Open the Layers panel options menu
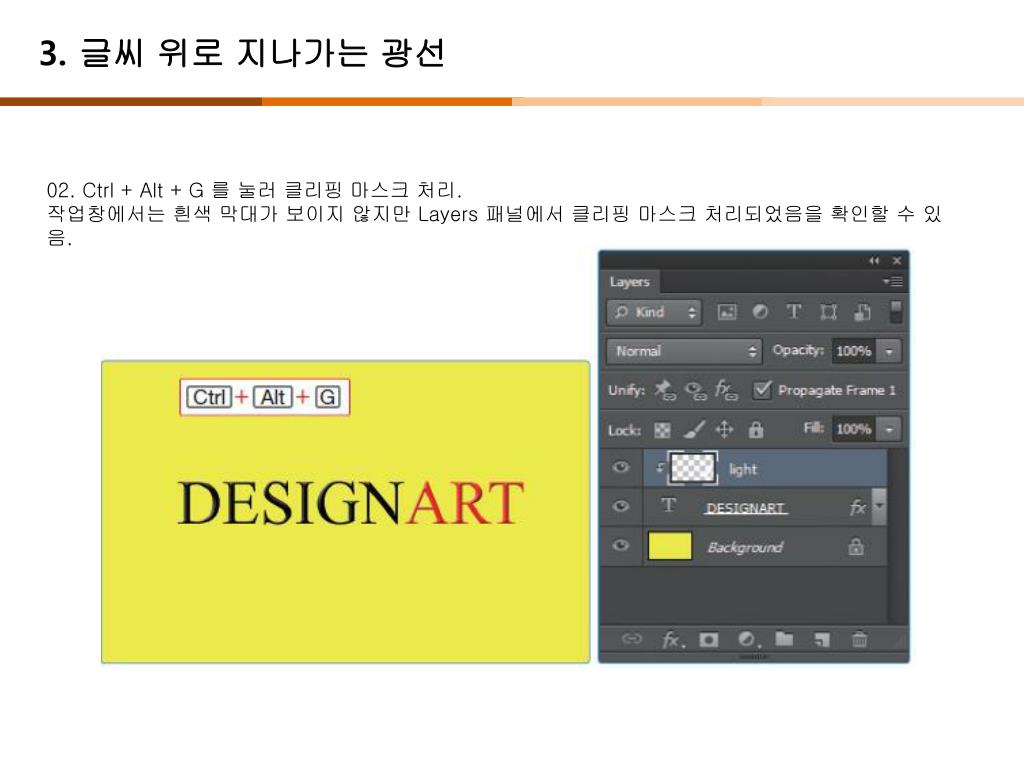 click(x=893, y=281)
